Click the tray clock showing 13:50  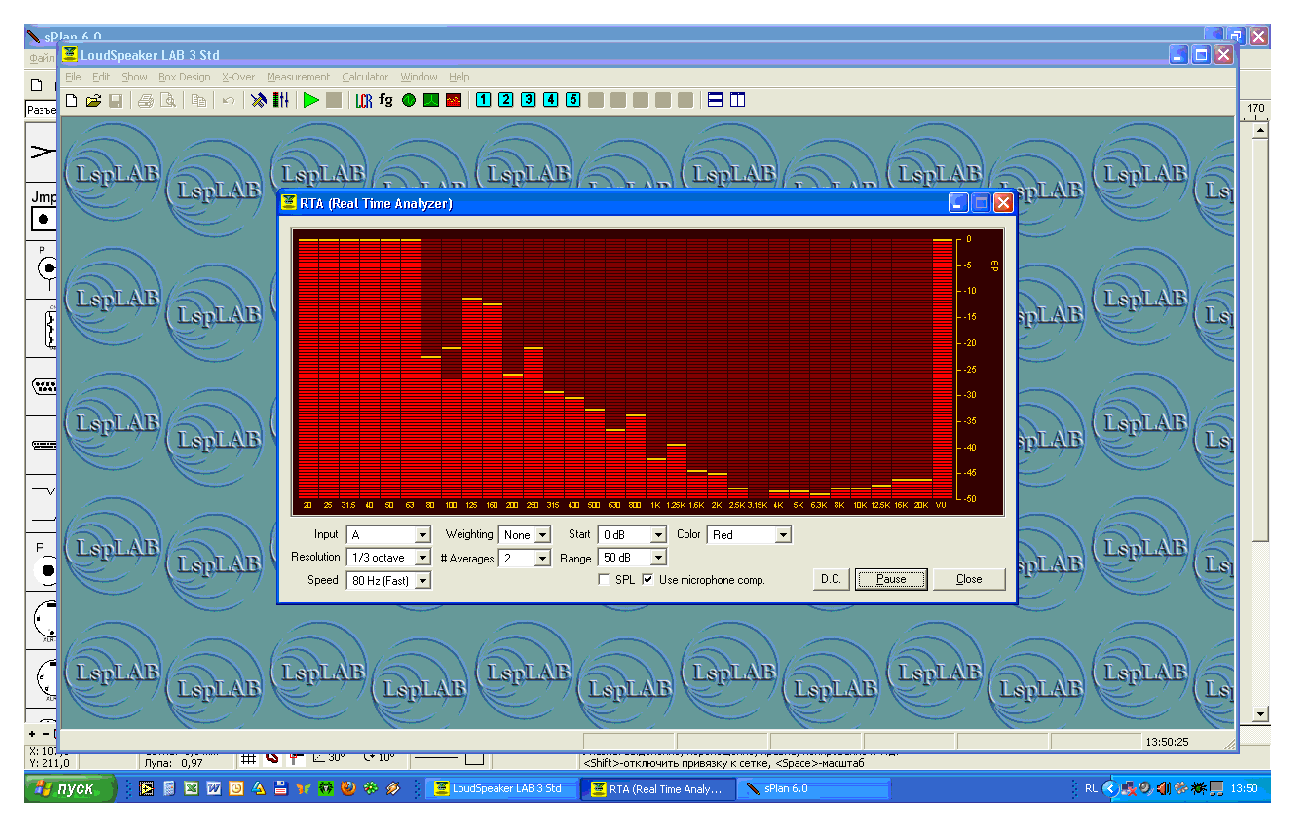[1244, 788]
